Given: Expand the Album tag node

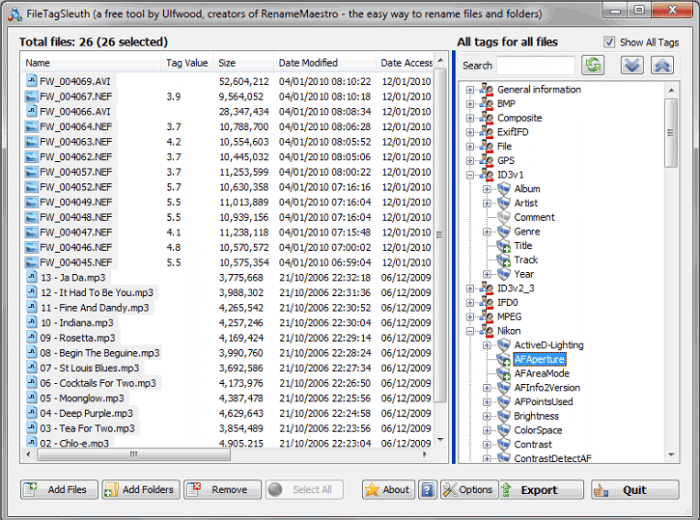Looking at the screenshot, I should pos(487,189).
